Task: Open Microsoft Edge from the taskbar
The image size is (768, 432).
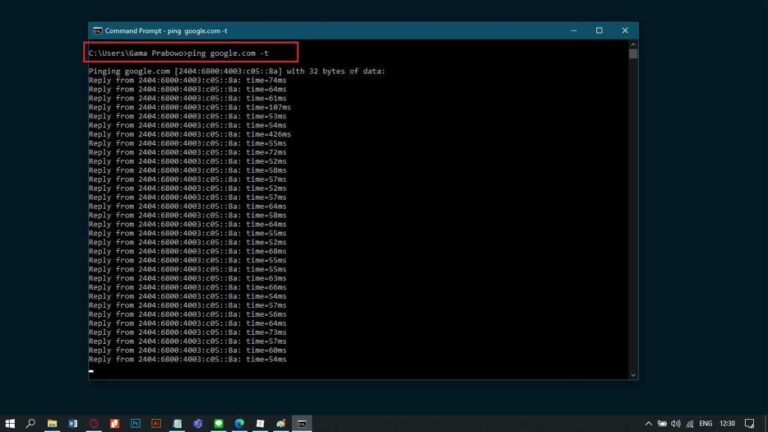Action: coord(239,423)
